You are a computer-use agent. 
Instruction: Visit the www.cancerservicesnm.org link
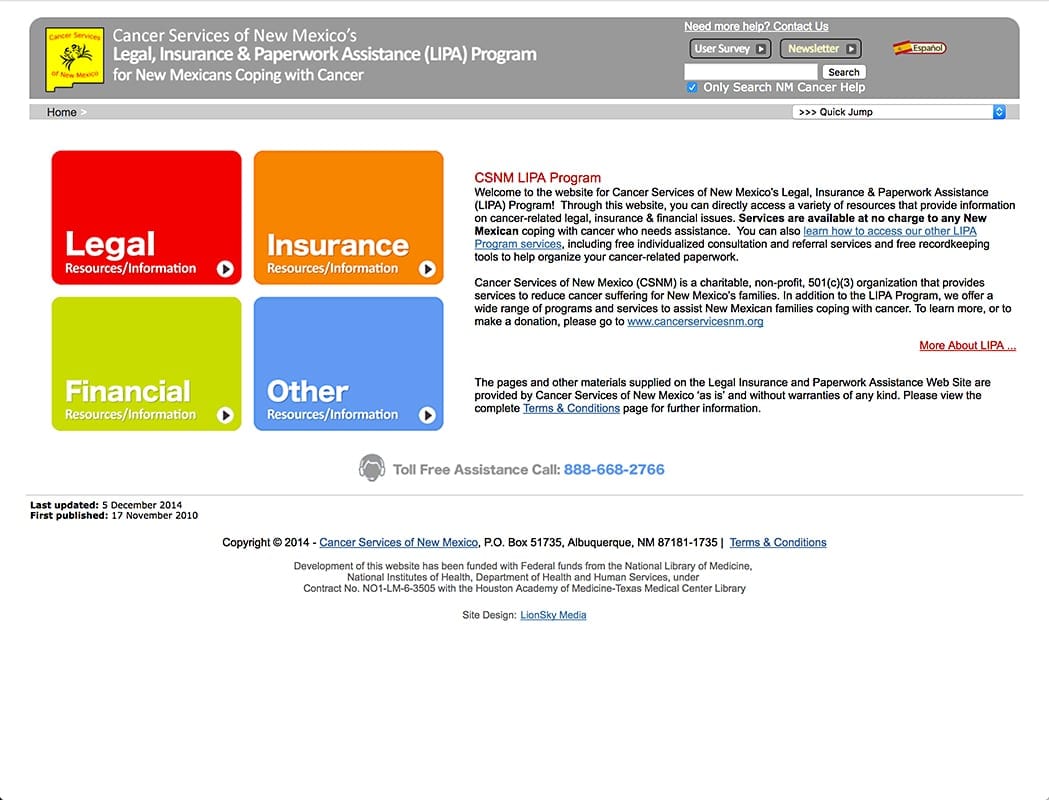(x=695, y=322)
